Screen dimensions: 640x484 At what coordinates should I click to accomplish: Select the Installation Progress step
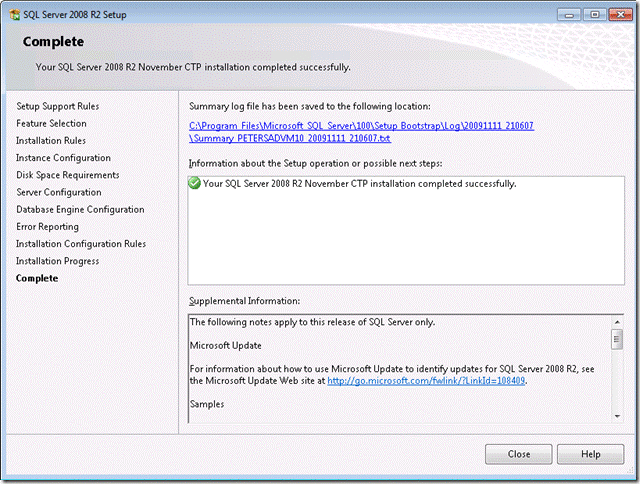coord(58,261)
